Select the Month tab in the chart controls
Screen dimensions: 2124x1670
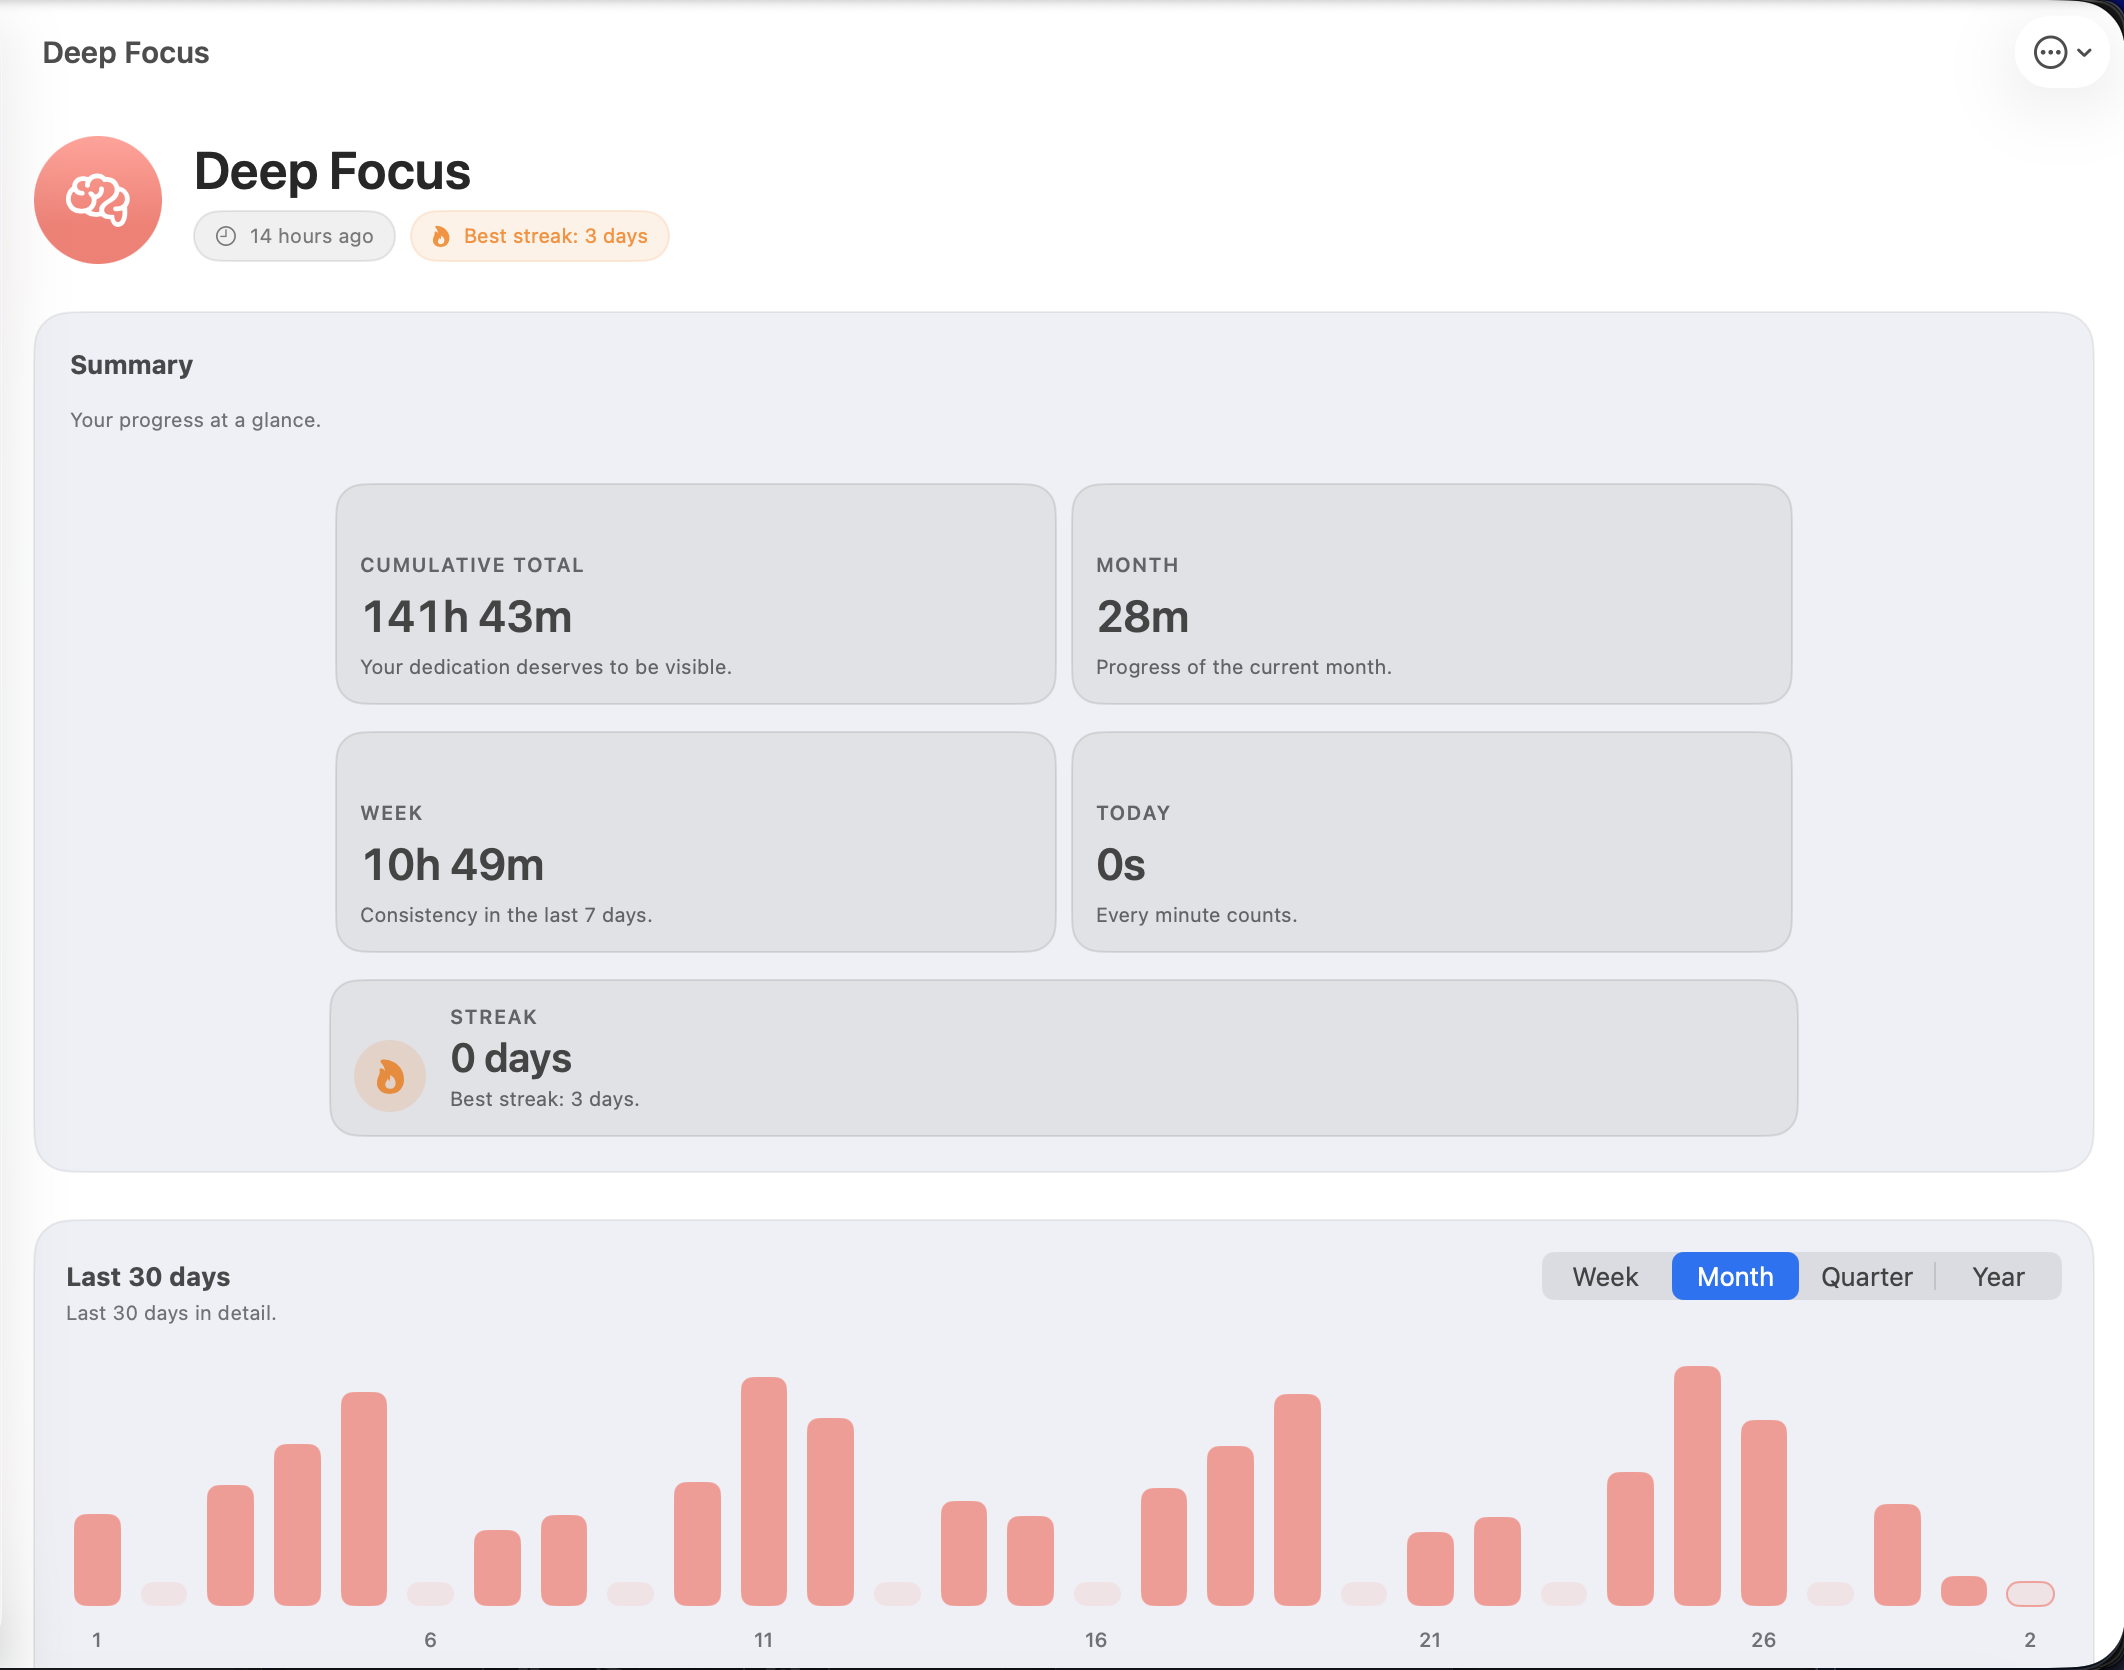point(1735,1276)
